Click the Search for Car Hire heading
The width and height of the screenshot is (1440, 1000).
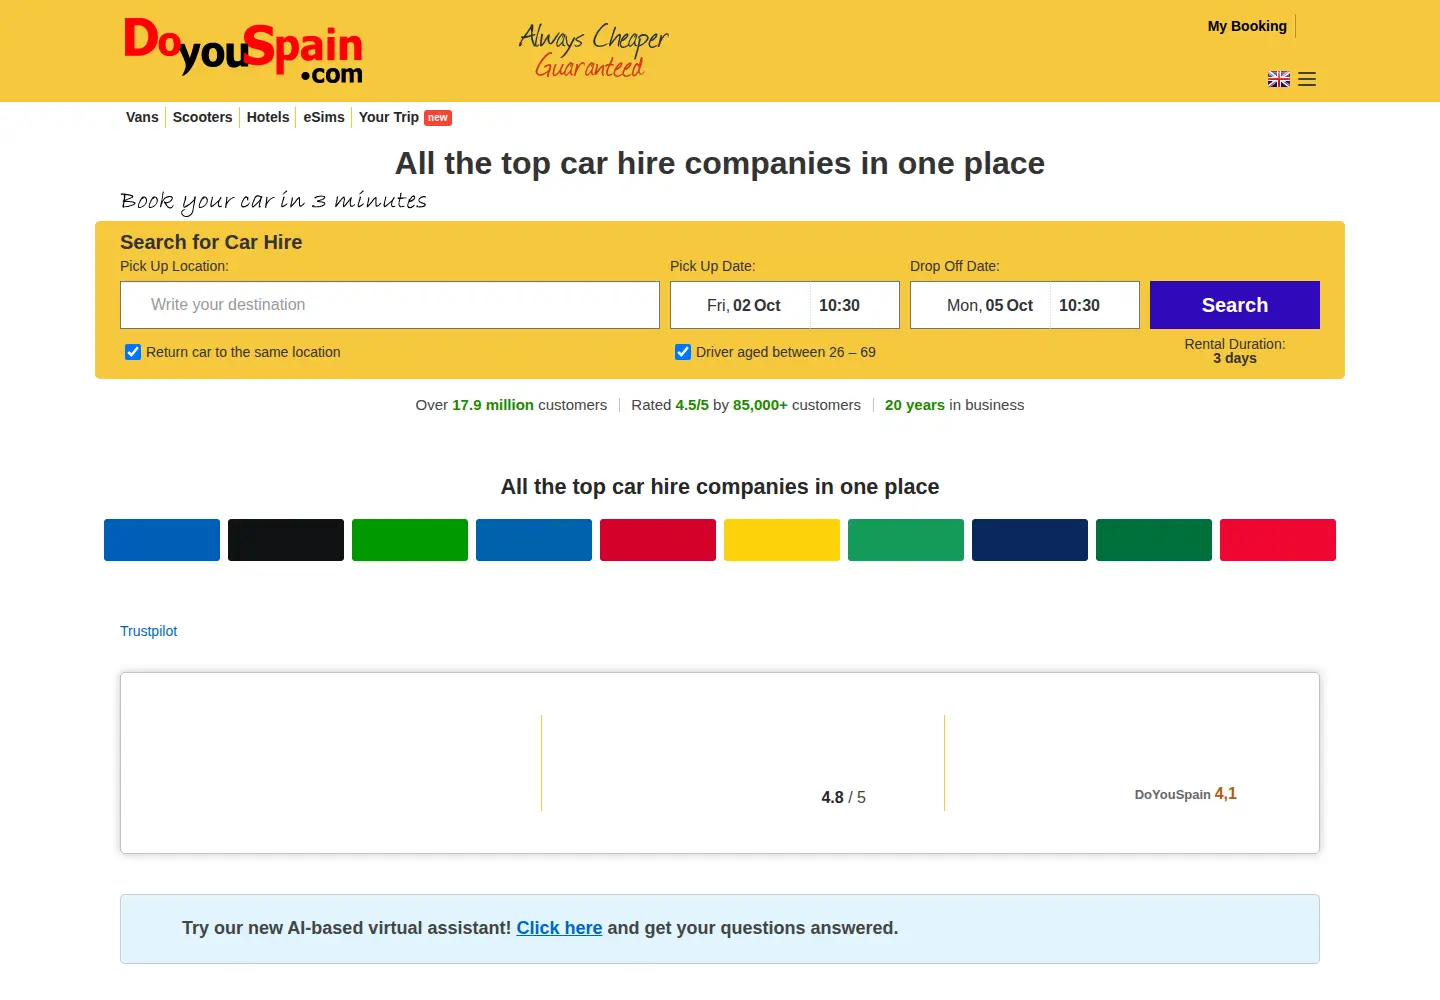click(x=211, y=242)
